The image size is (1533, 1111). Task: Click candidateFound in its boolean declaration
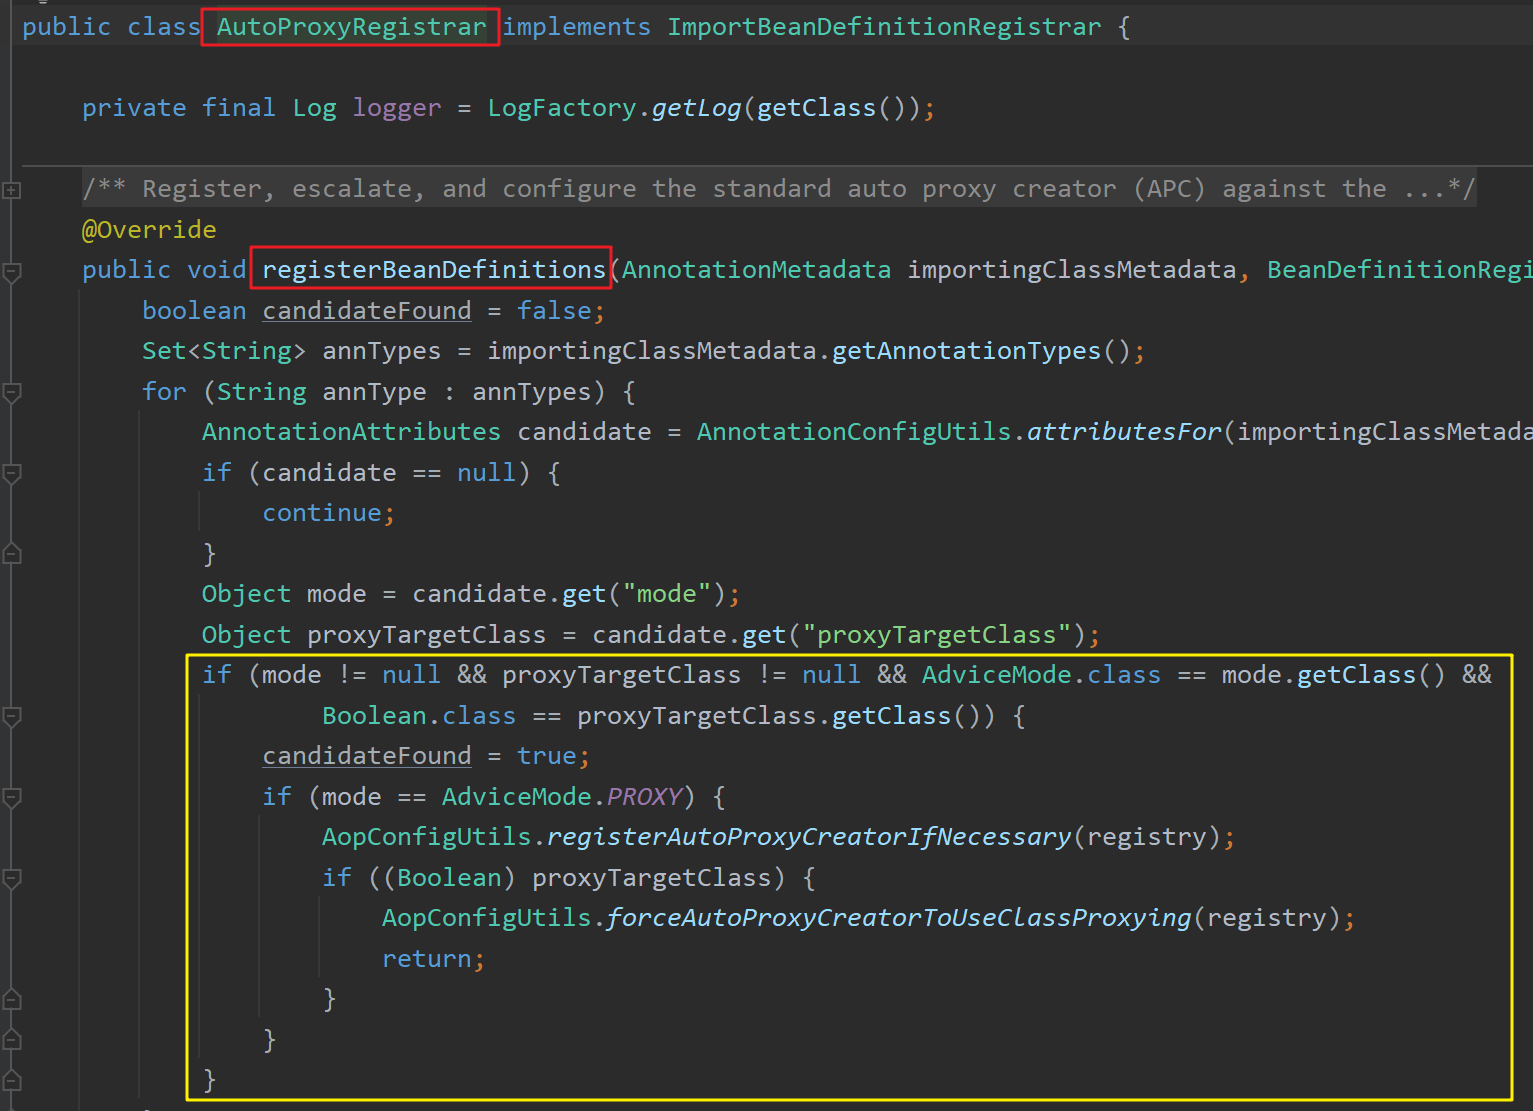click(366, 311)
